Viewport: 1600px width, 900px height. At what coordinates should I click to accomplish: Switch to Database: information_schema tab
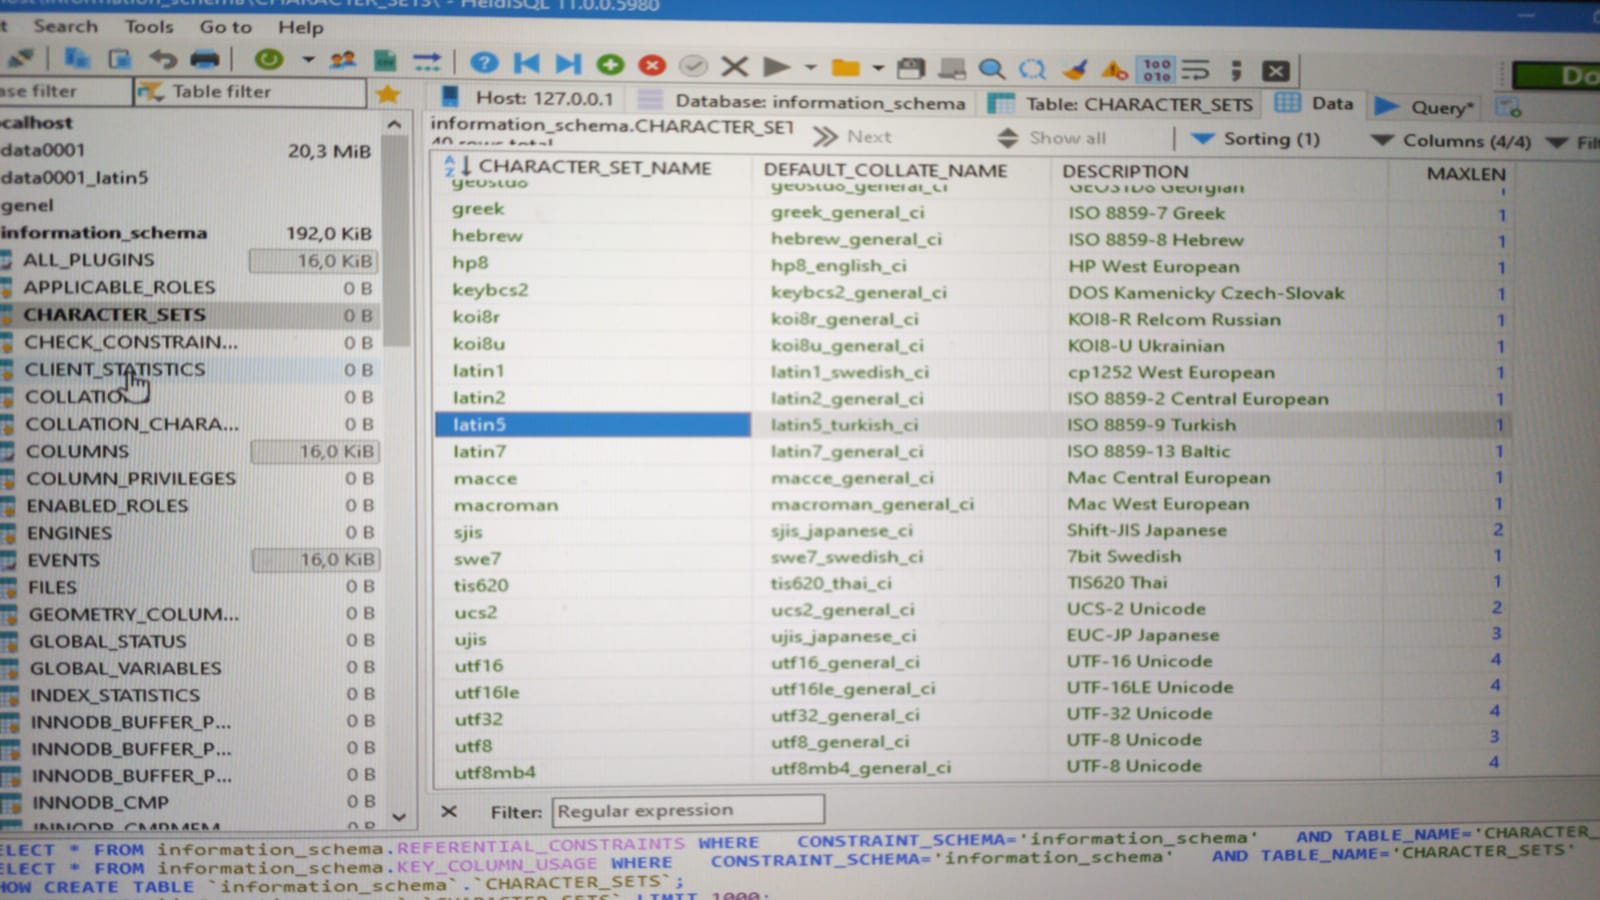coord(803,101)
